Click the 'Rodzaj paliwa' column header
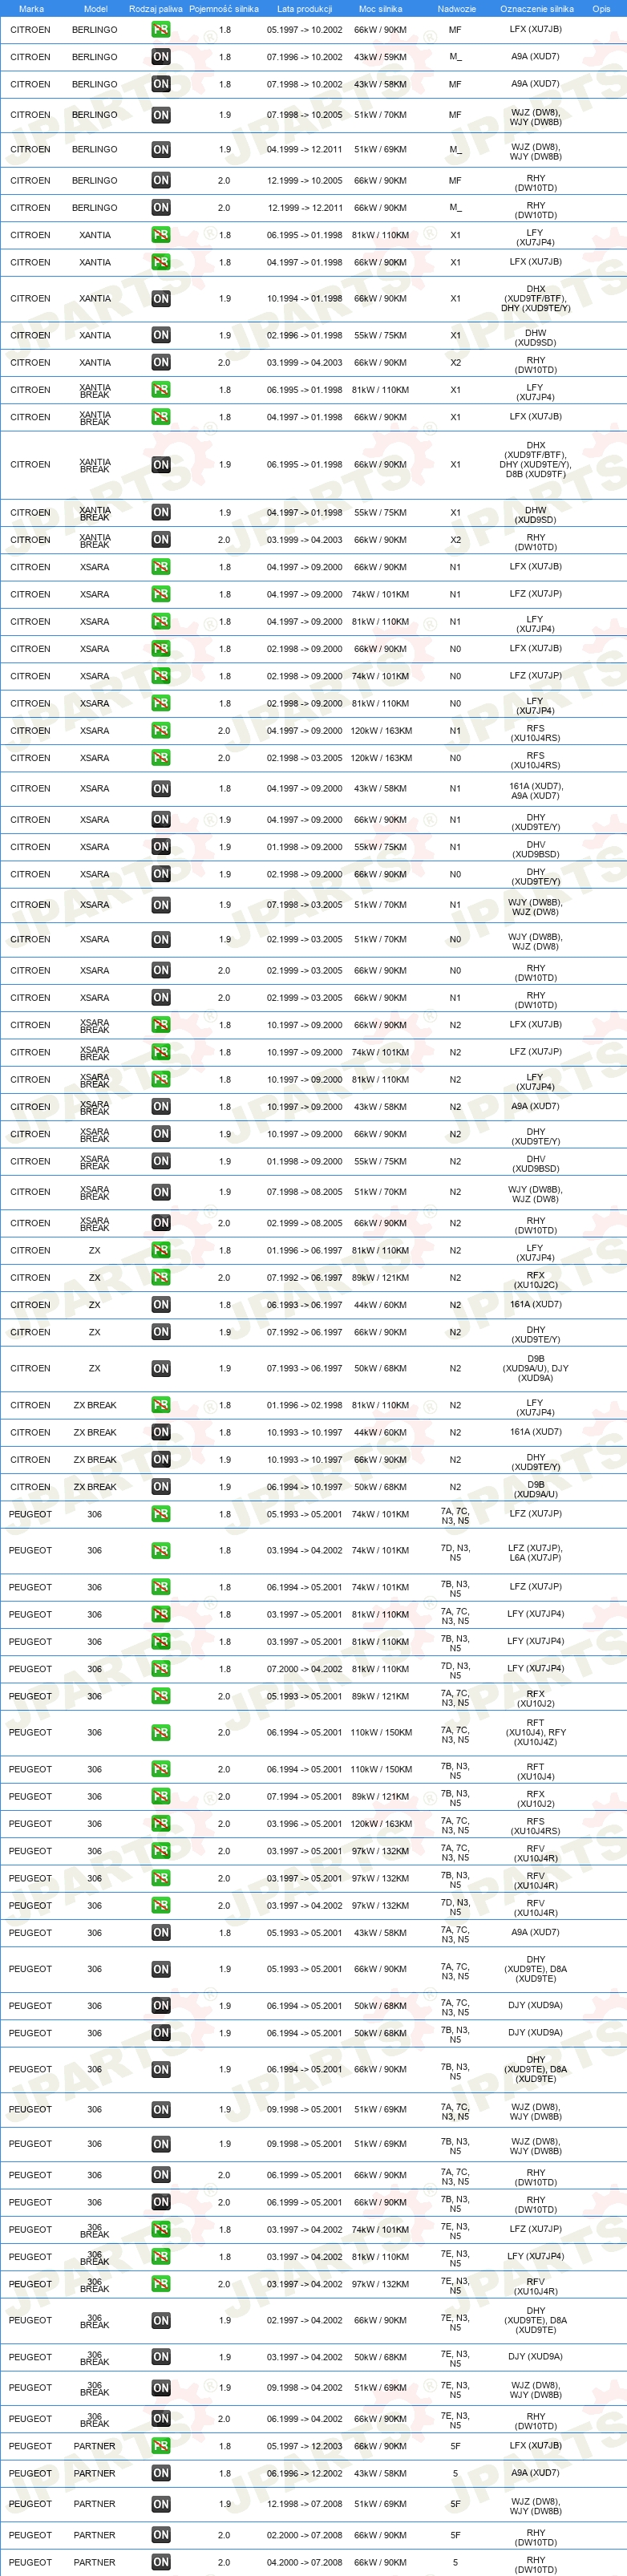The width and height of the screenshot is (627, 2576). click(x=156, y=9)
